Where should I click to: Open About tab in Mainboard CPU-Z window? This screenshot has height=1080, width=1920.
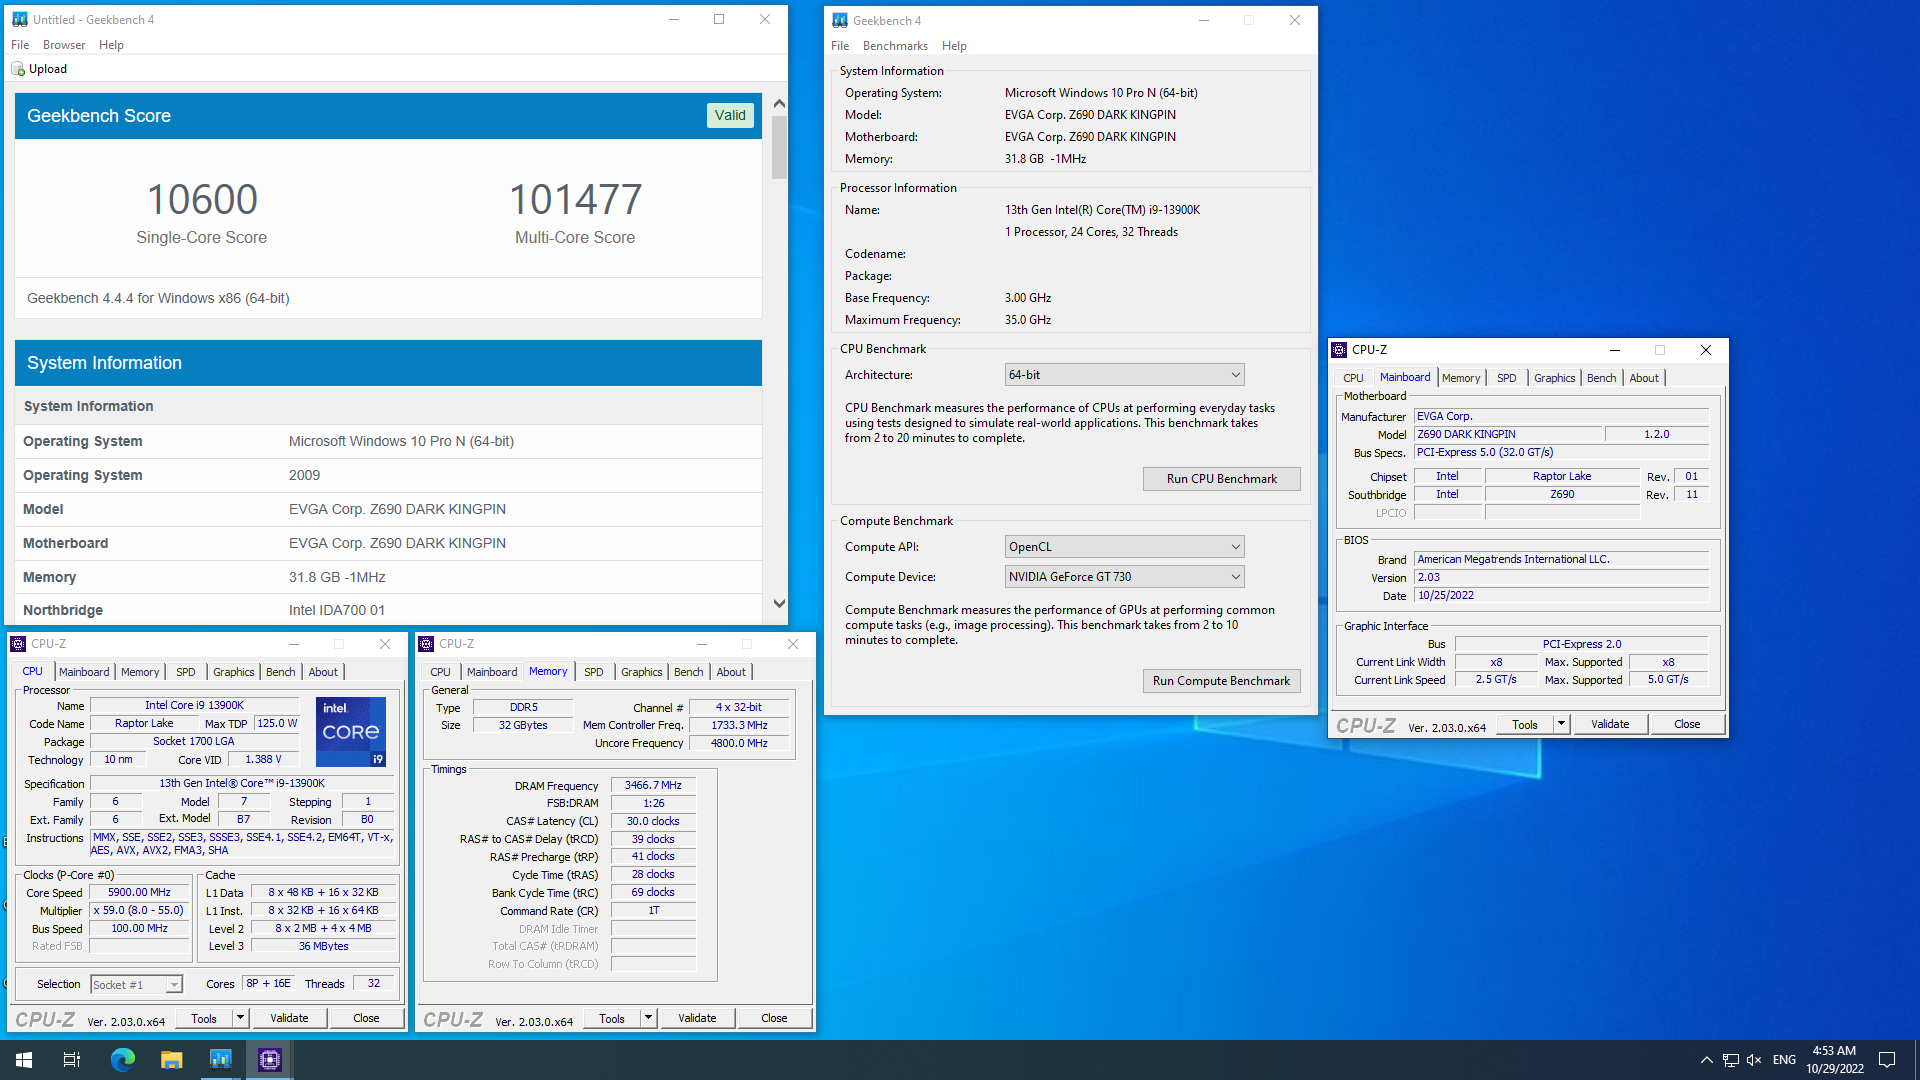1644,378
